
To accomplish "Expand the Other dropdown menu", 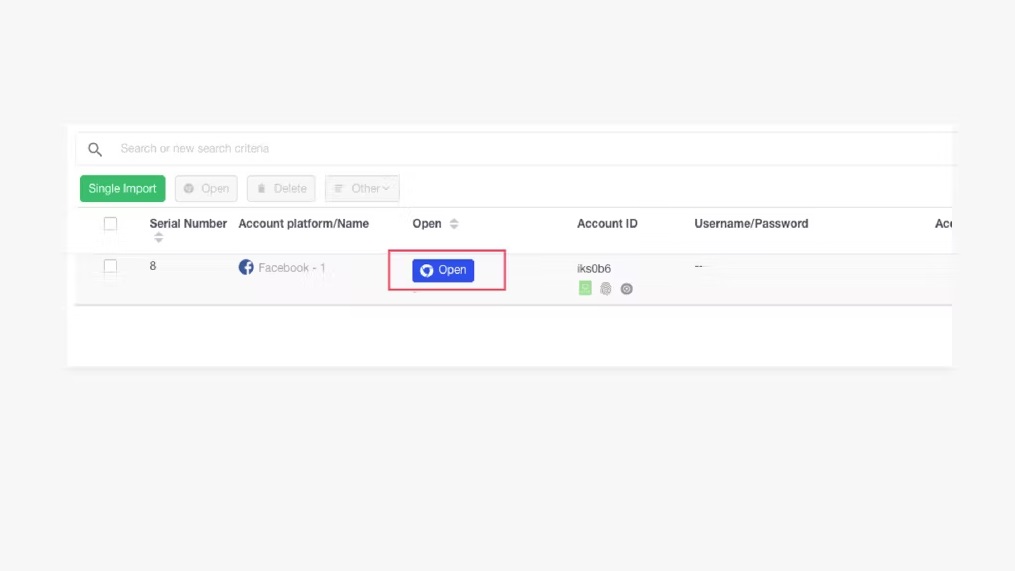I will [362, 188].
